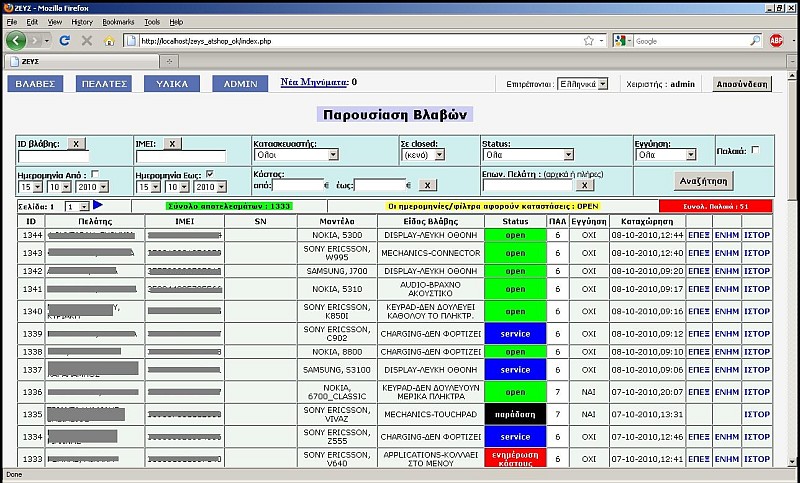Open the Από year dropdown

pyautogui.click(x=92, y=187)
